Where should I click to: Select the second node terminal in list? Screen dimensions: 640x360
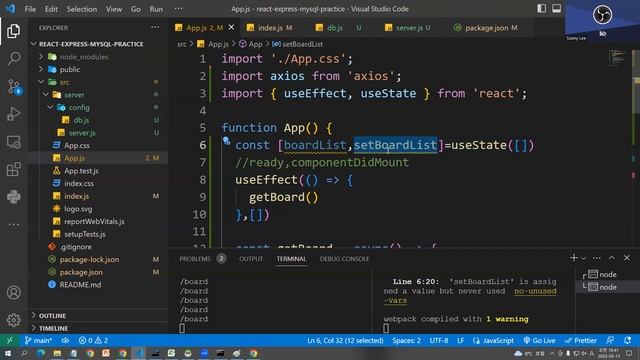[x=607, y=287]
